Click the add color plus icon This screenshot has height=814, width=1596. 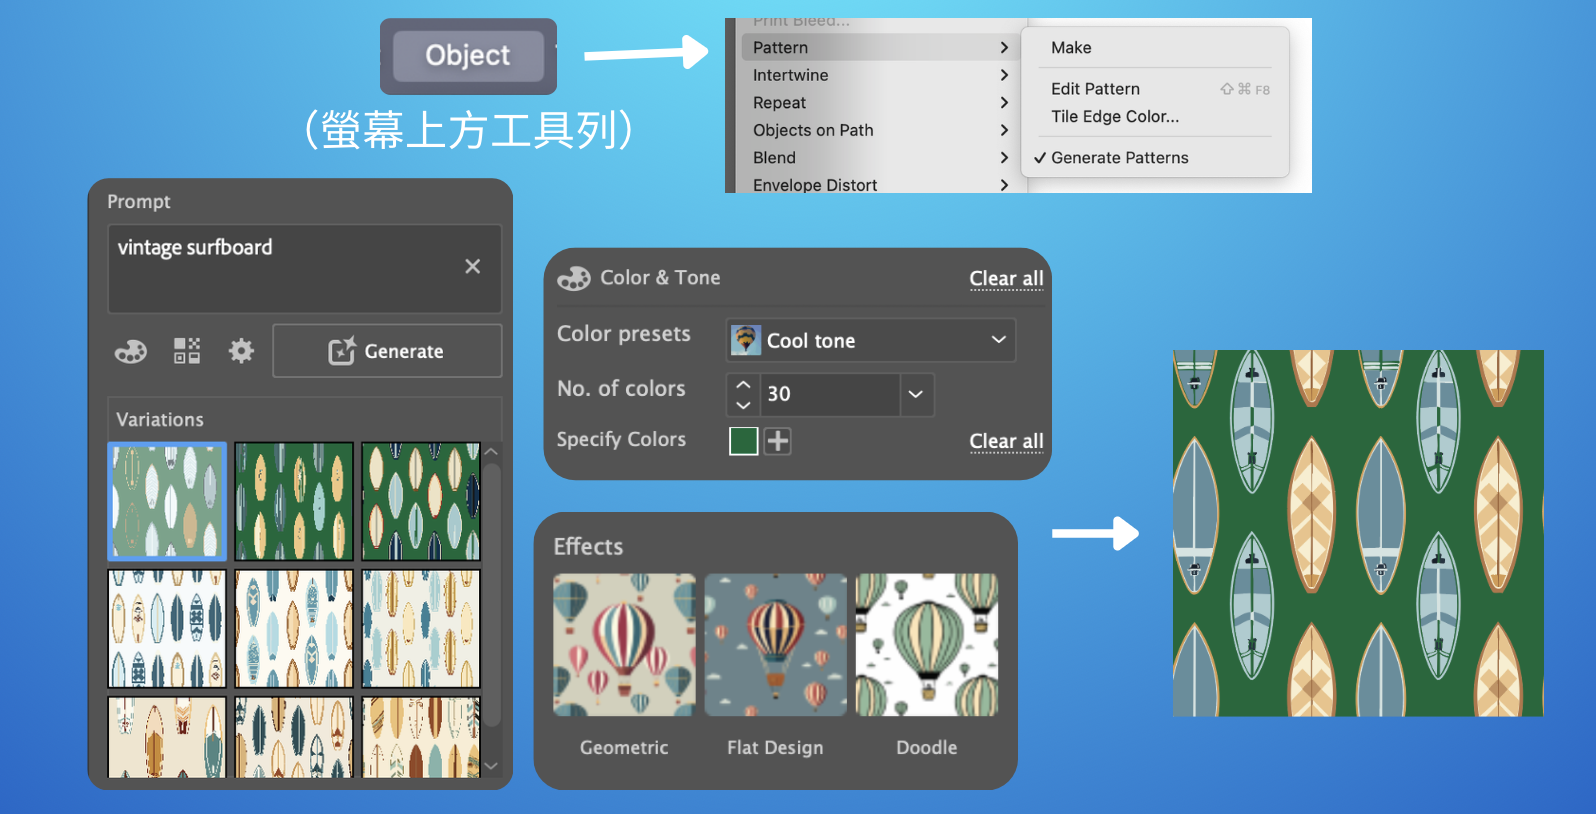(x=778, y=441)
